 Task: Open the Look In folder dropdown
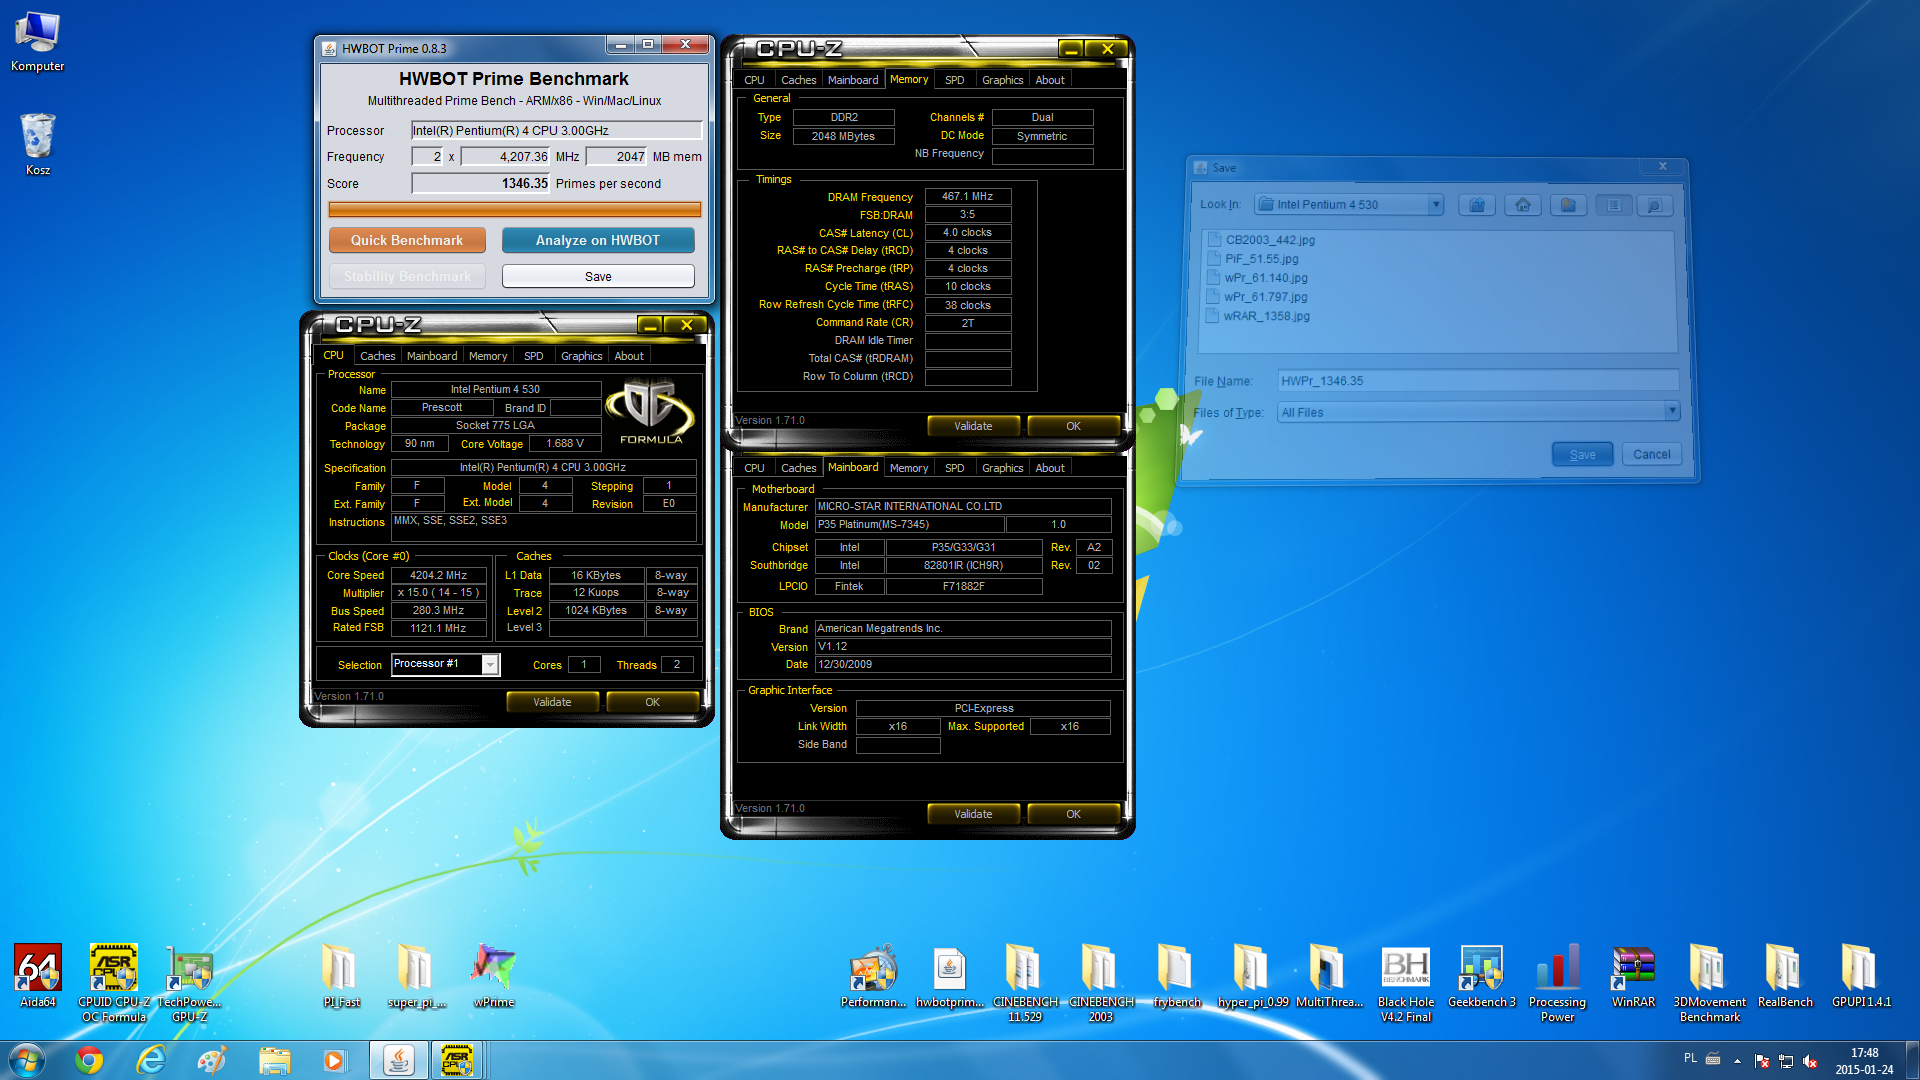tap(1435, 205)
